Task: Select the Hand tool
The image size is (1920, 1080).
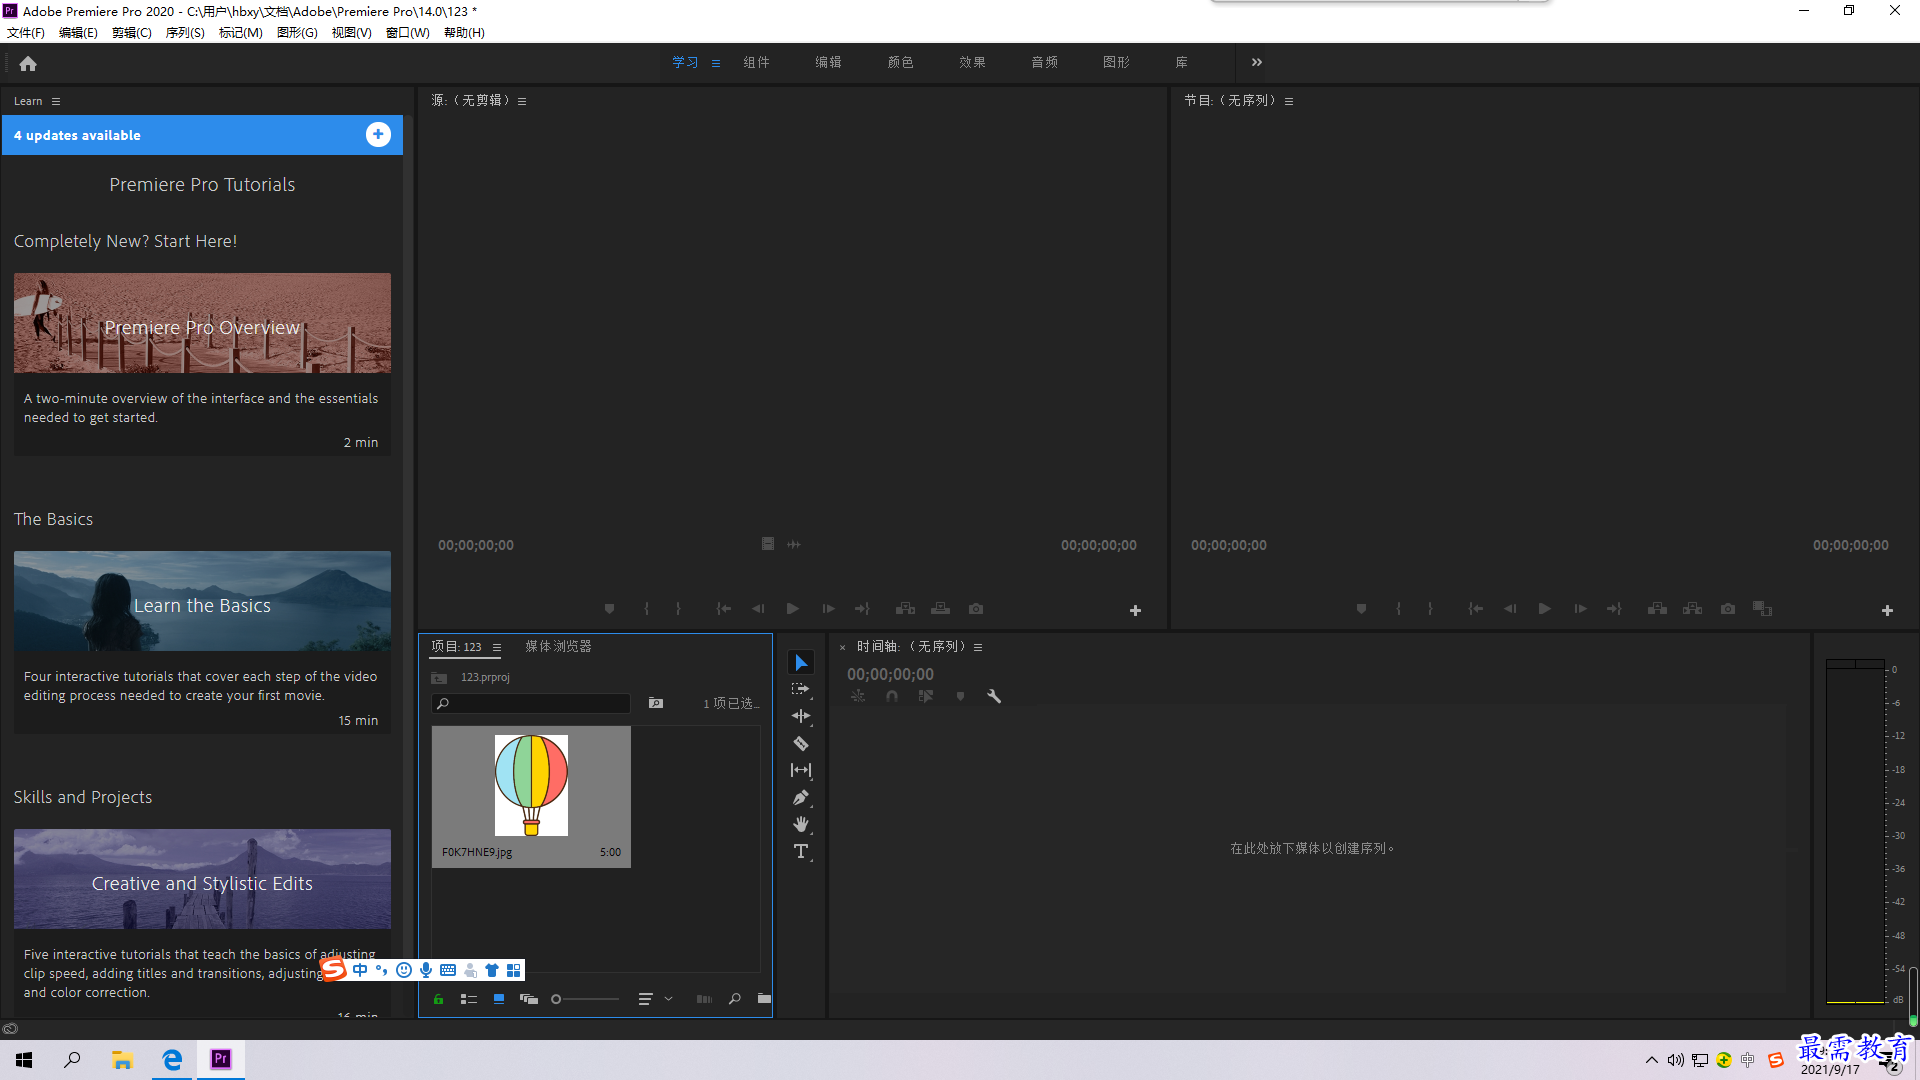Action: tap(801, 825)
